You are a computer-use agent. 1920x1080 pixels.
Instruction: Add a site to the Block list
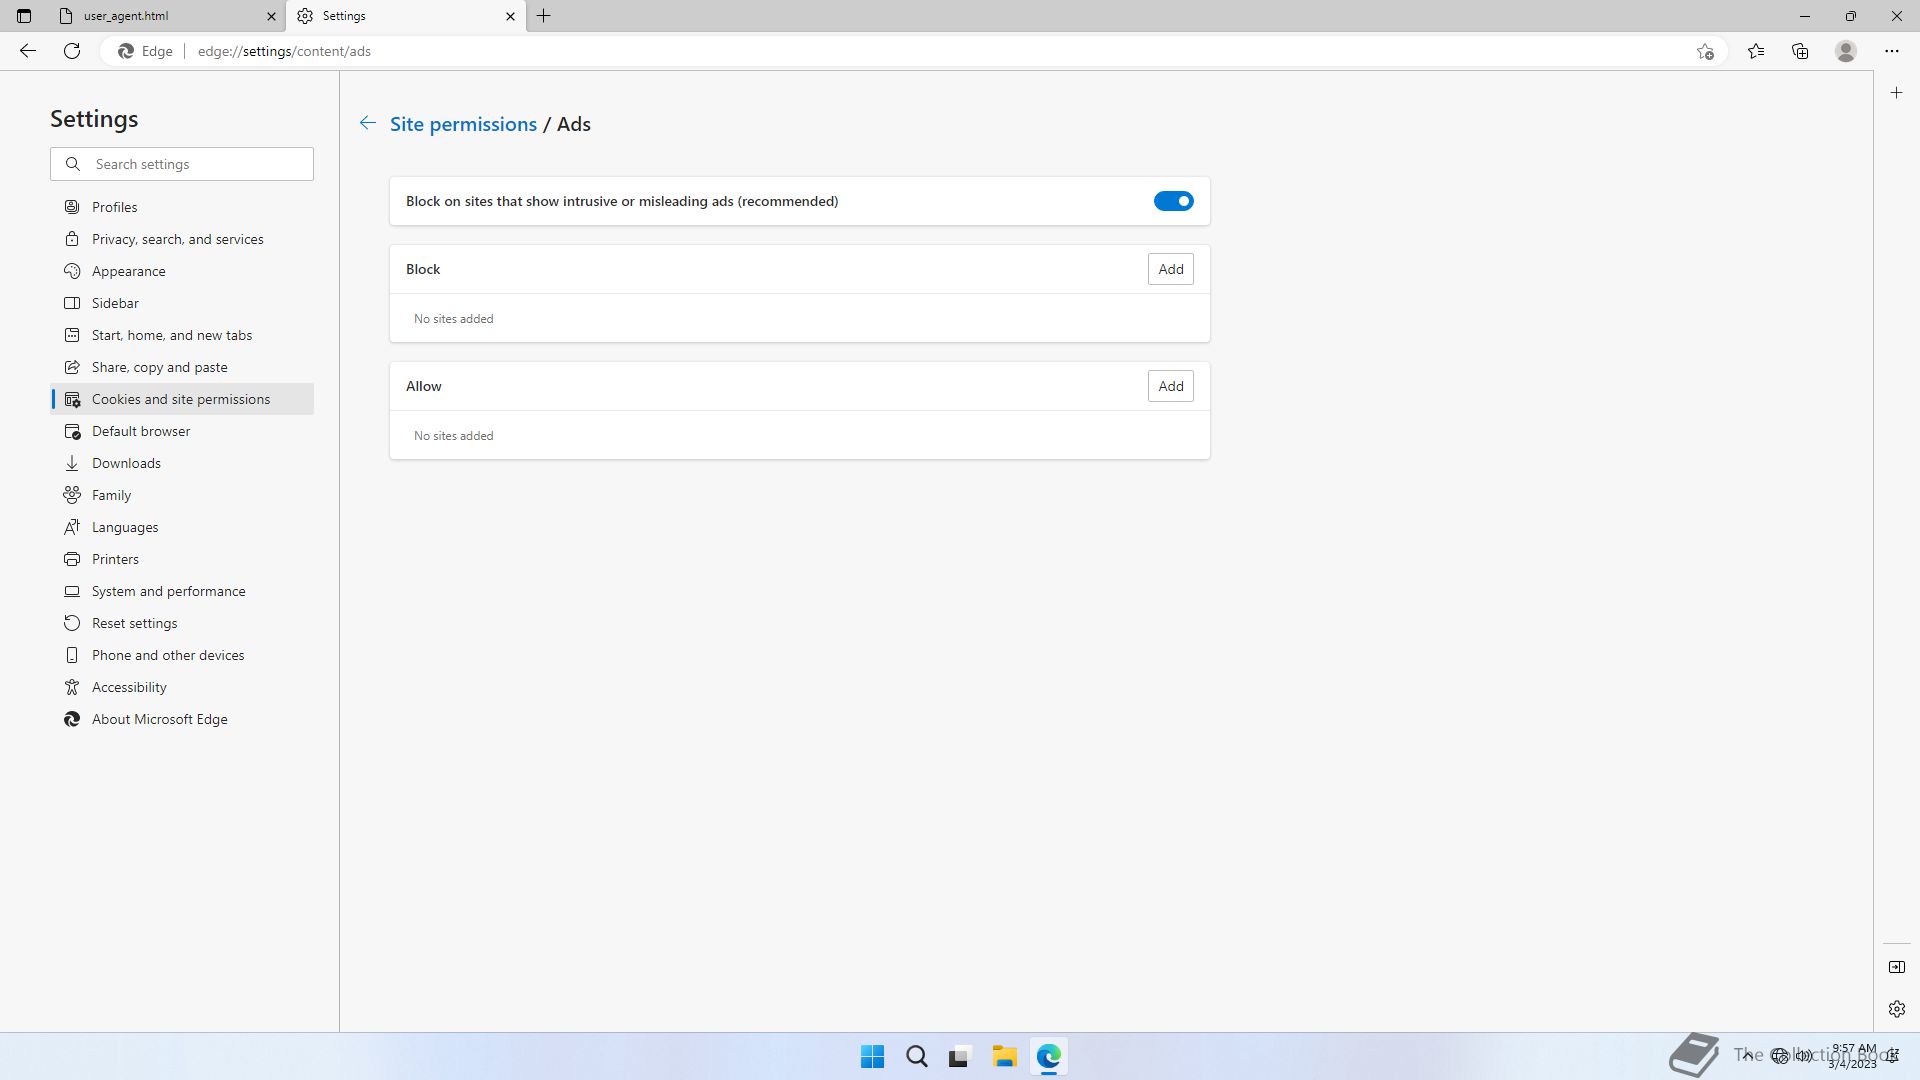pos(1170,269)
